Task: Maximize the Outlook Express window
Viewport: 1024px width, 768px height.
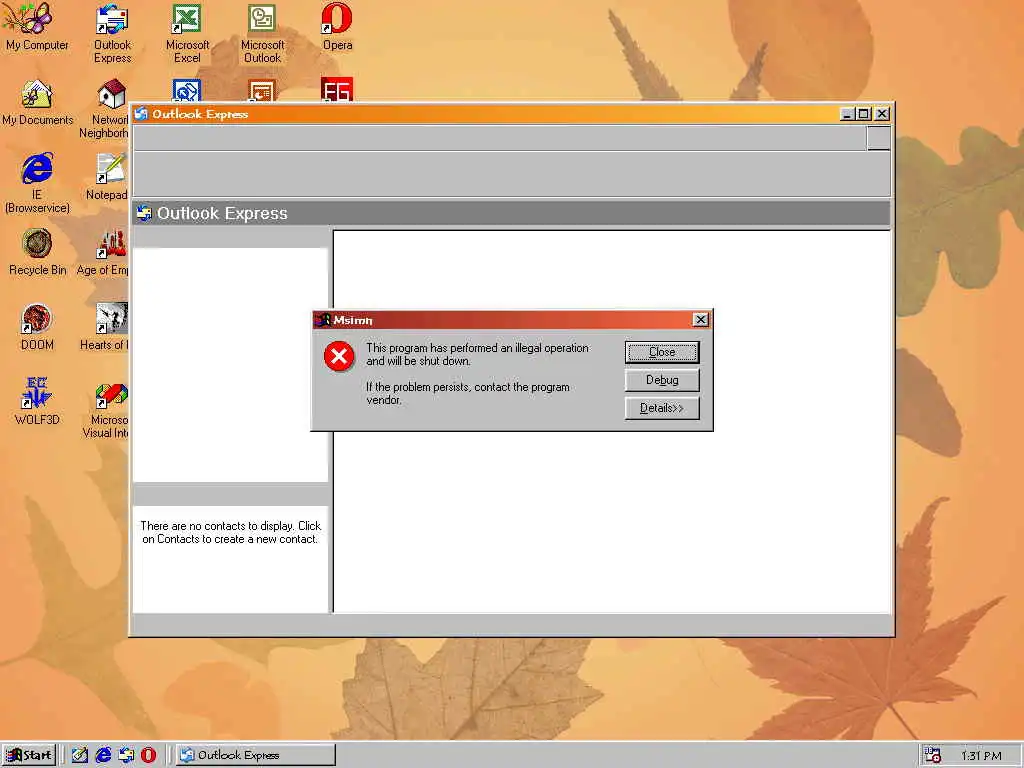Action: [863, 114]
